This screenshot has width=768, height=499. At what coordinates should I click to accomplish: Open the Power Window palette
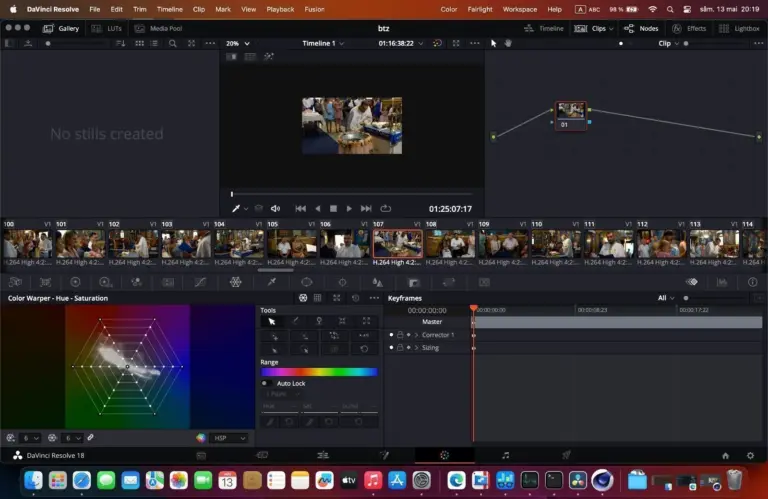pyautogui.click(x=307, y=282)
